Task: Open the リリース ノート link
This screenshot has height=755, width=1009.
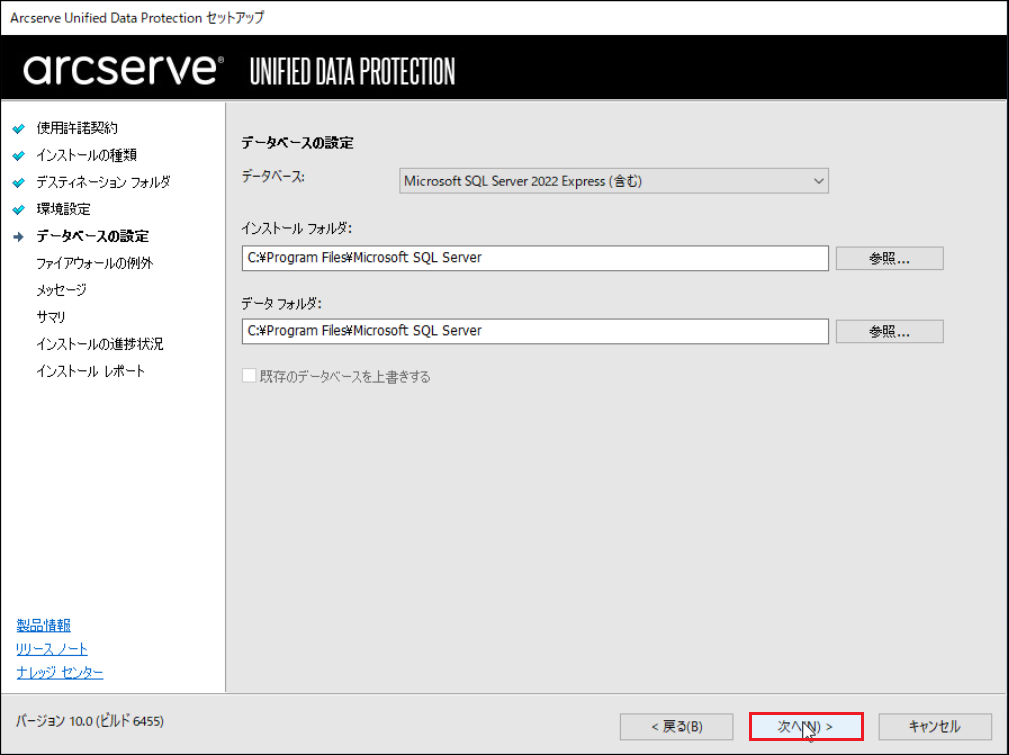Action: (51, 649)
